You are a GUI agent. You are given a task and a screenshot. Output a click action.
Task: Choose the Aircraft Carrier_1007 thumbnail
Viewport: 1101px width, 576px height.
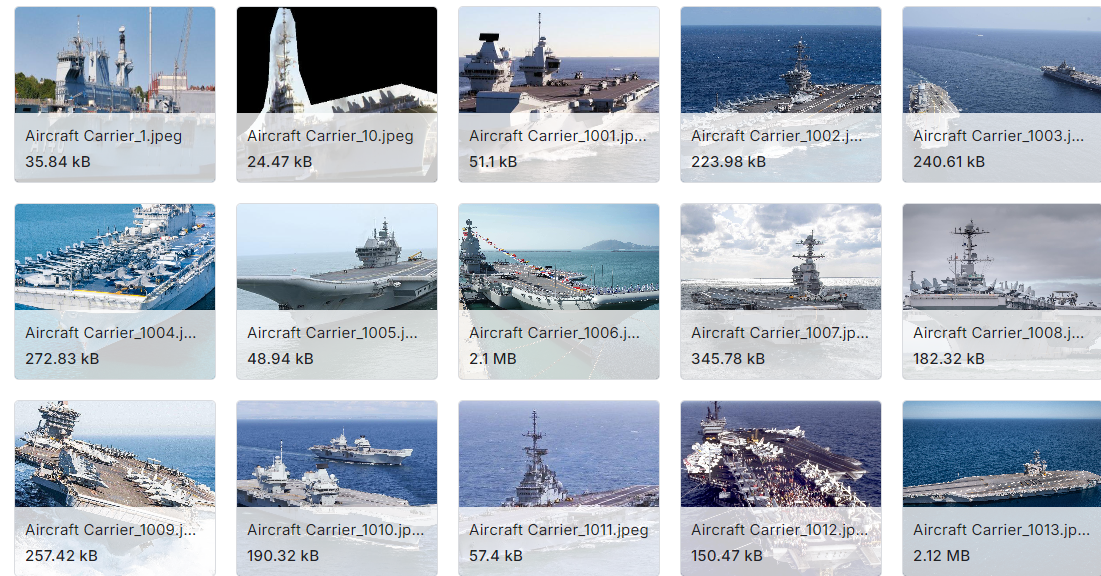[781, 292]
